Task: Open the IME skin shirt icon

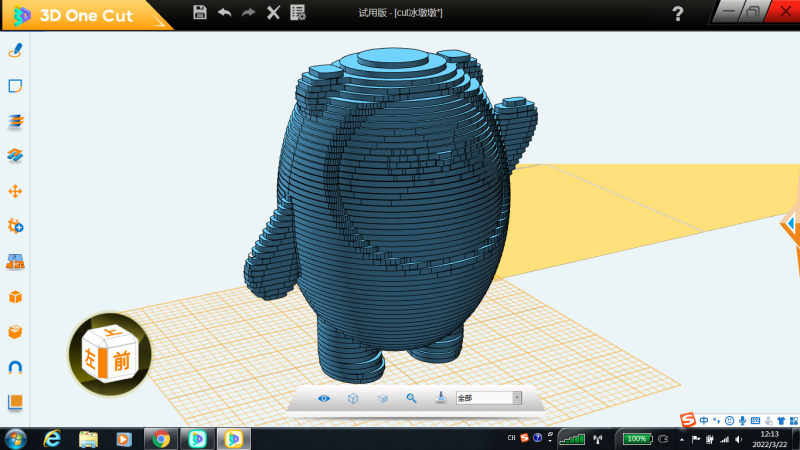Action: click(781, 420)
